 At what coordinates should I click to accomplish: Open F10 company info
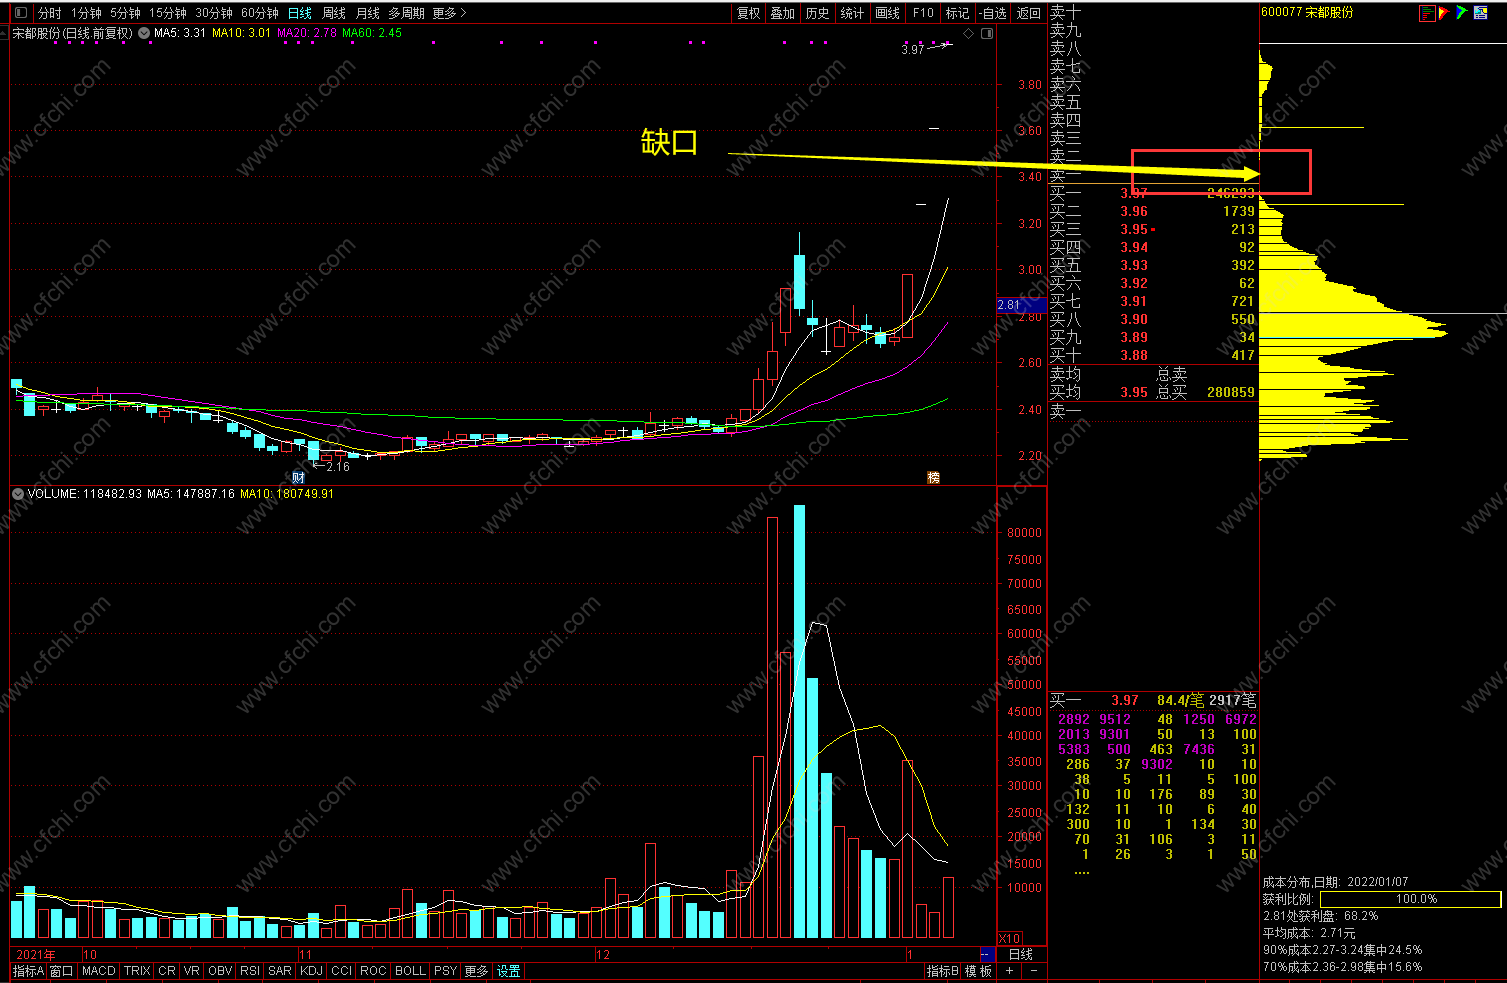tap(923, 13)
